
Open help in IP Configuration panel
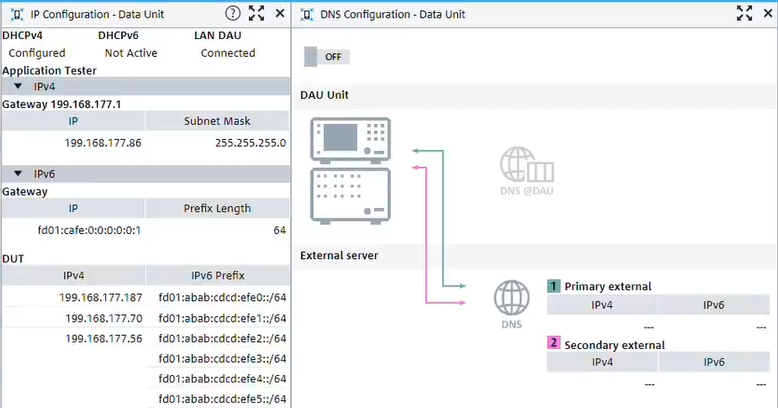[x=233, y=13]
